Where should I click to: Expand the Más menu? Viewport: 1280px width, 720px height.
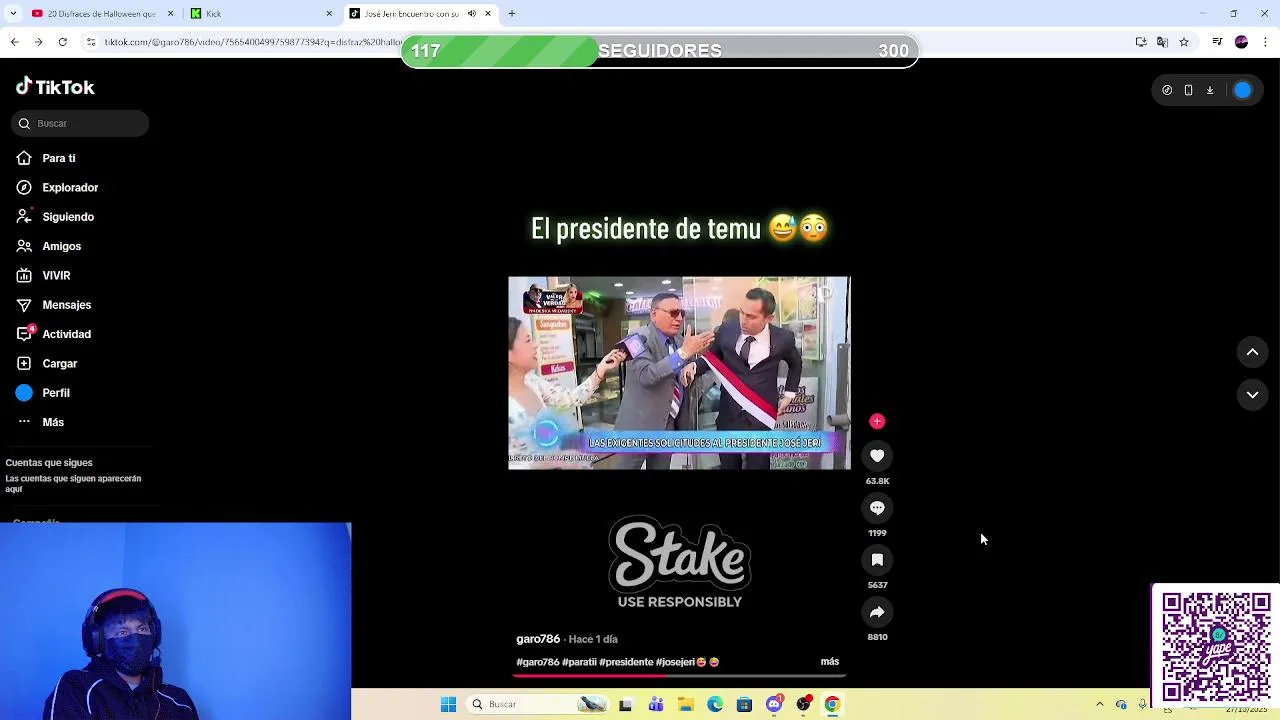(x=40, y=422)
